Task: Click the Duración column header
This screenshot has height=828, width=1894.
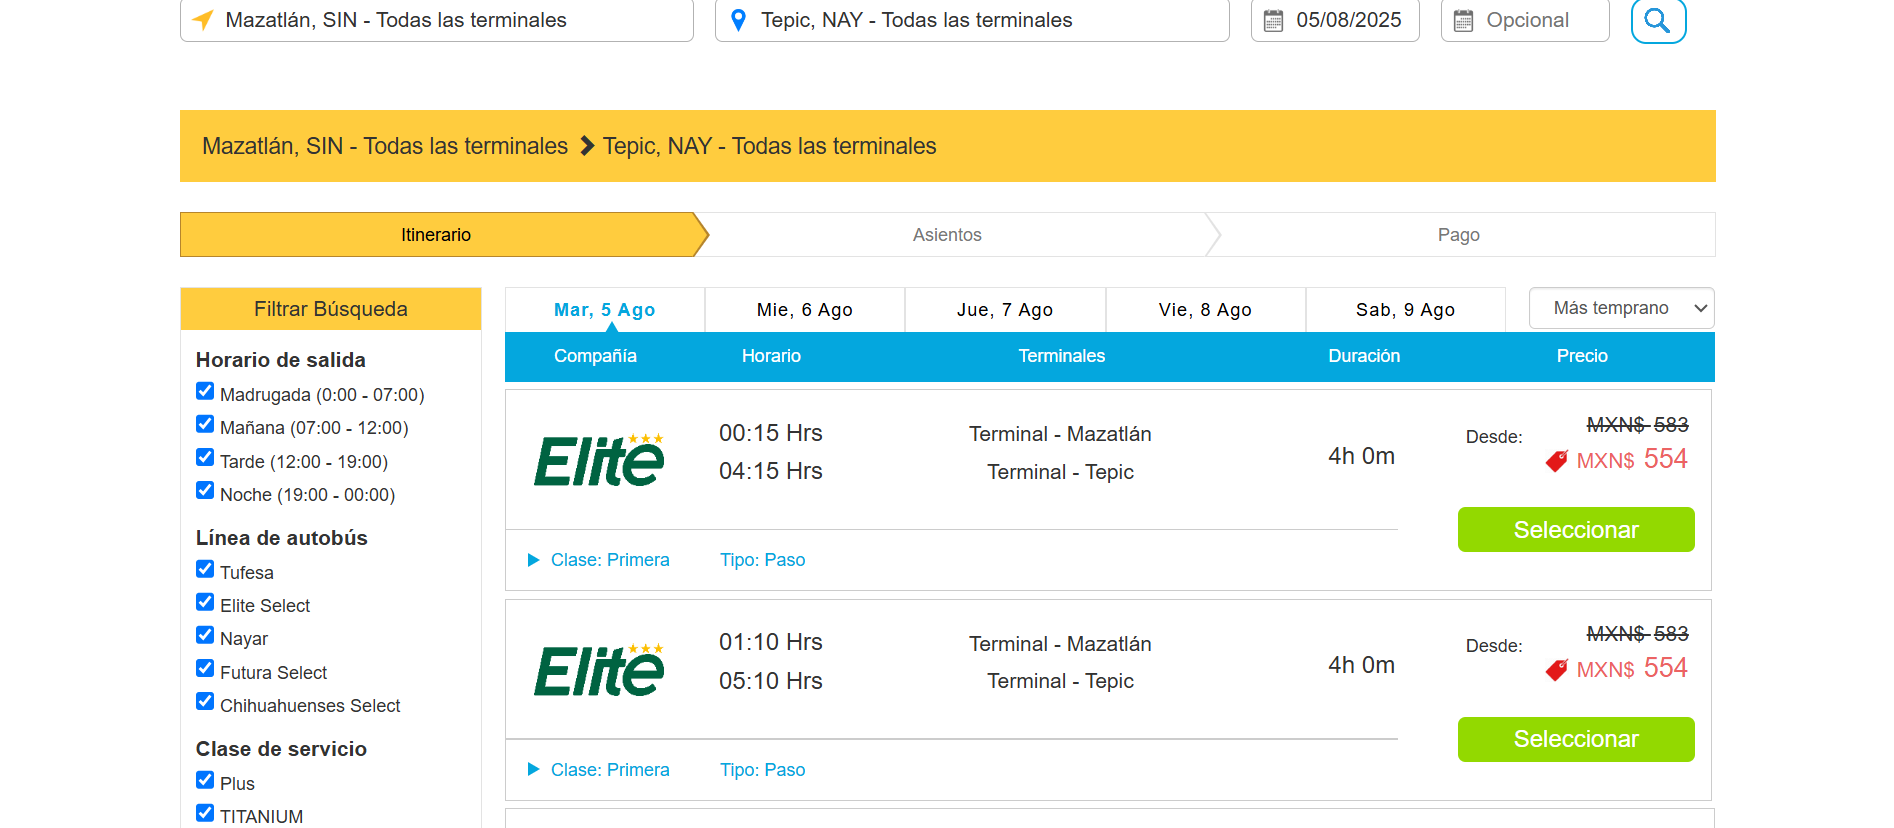Action: 1364,356
